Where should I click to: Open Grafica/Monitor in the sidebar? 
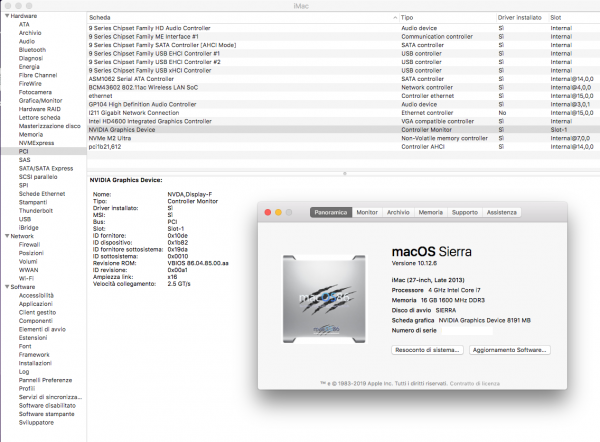[x=41, y=101]
